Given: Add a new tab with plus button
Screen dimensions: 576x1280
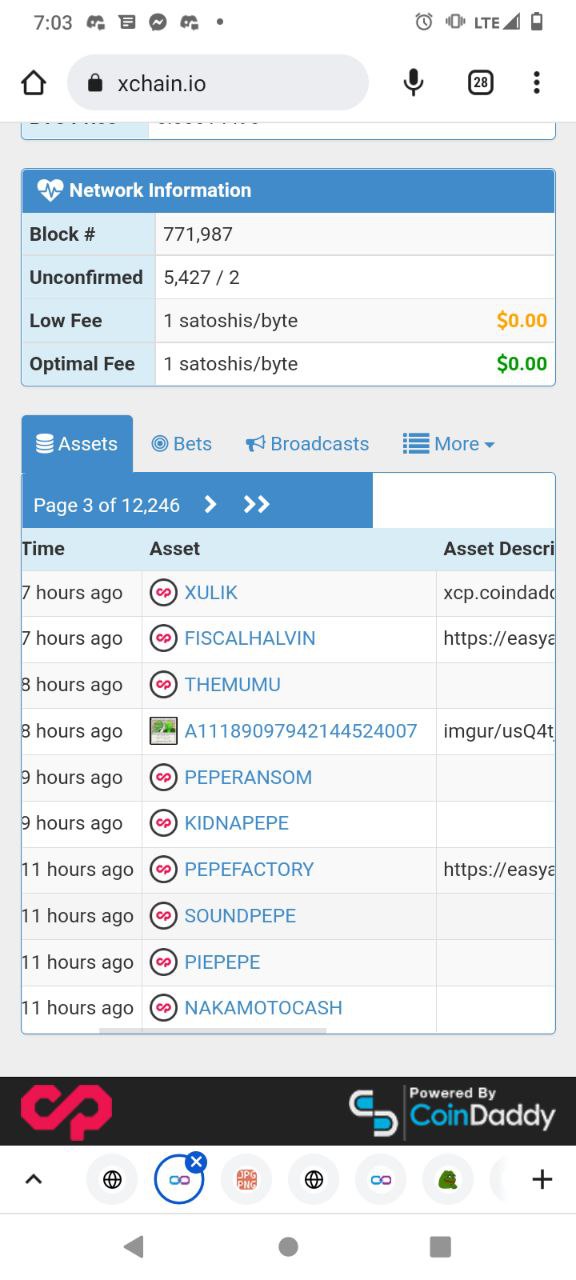Looking at the screenshot, I should point(542,1180).
